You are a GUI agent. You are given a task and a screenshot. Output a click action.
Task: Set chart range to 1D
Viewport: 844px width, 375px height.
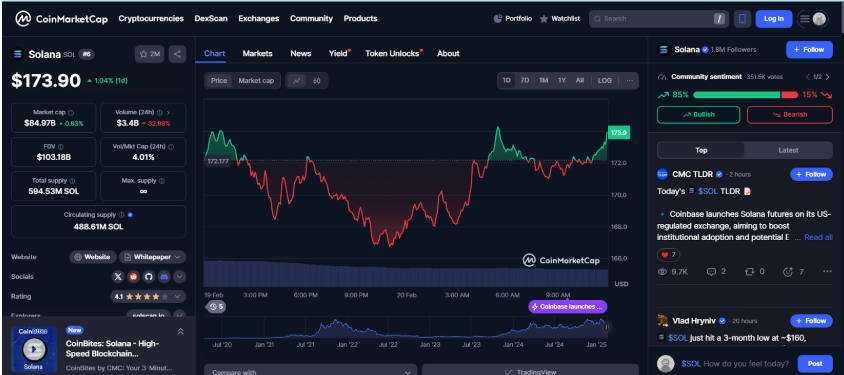507,81
